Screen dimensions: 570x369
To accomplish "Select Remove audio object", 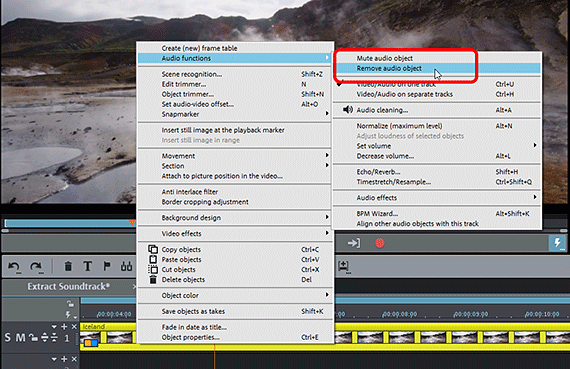I will click(x=437, y=68).
